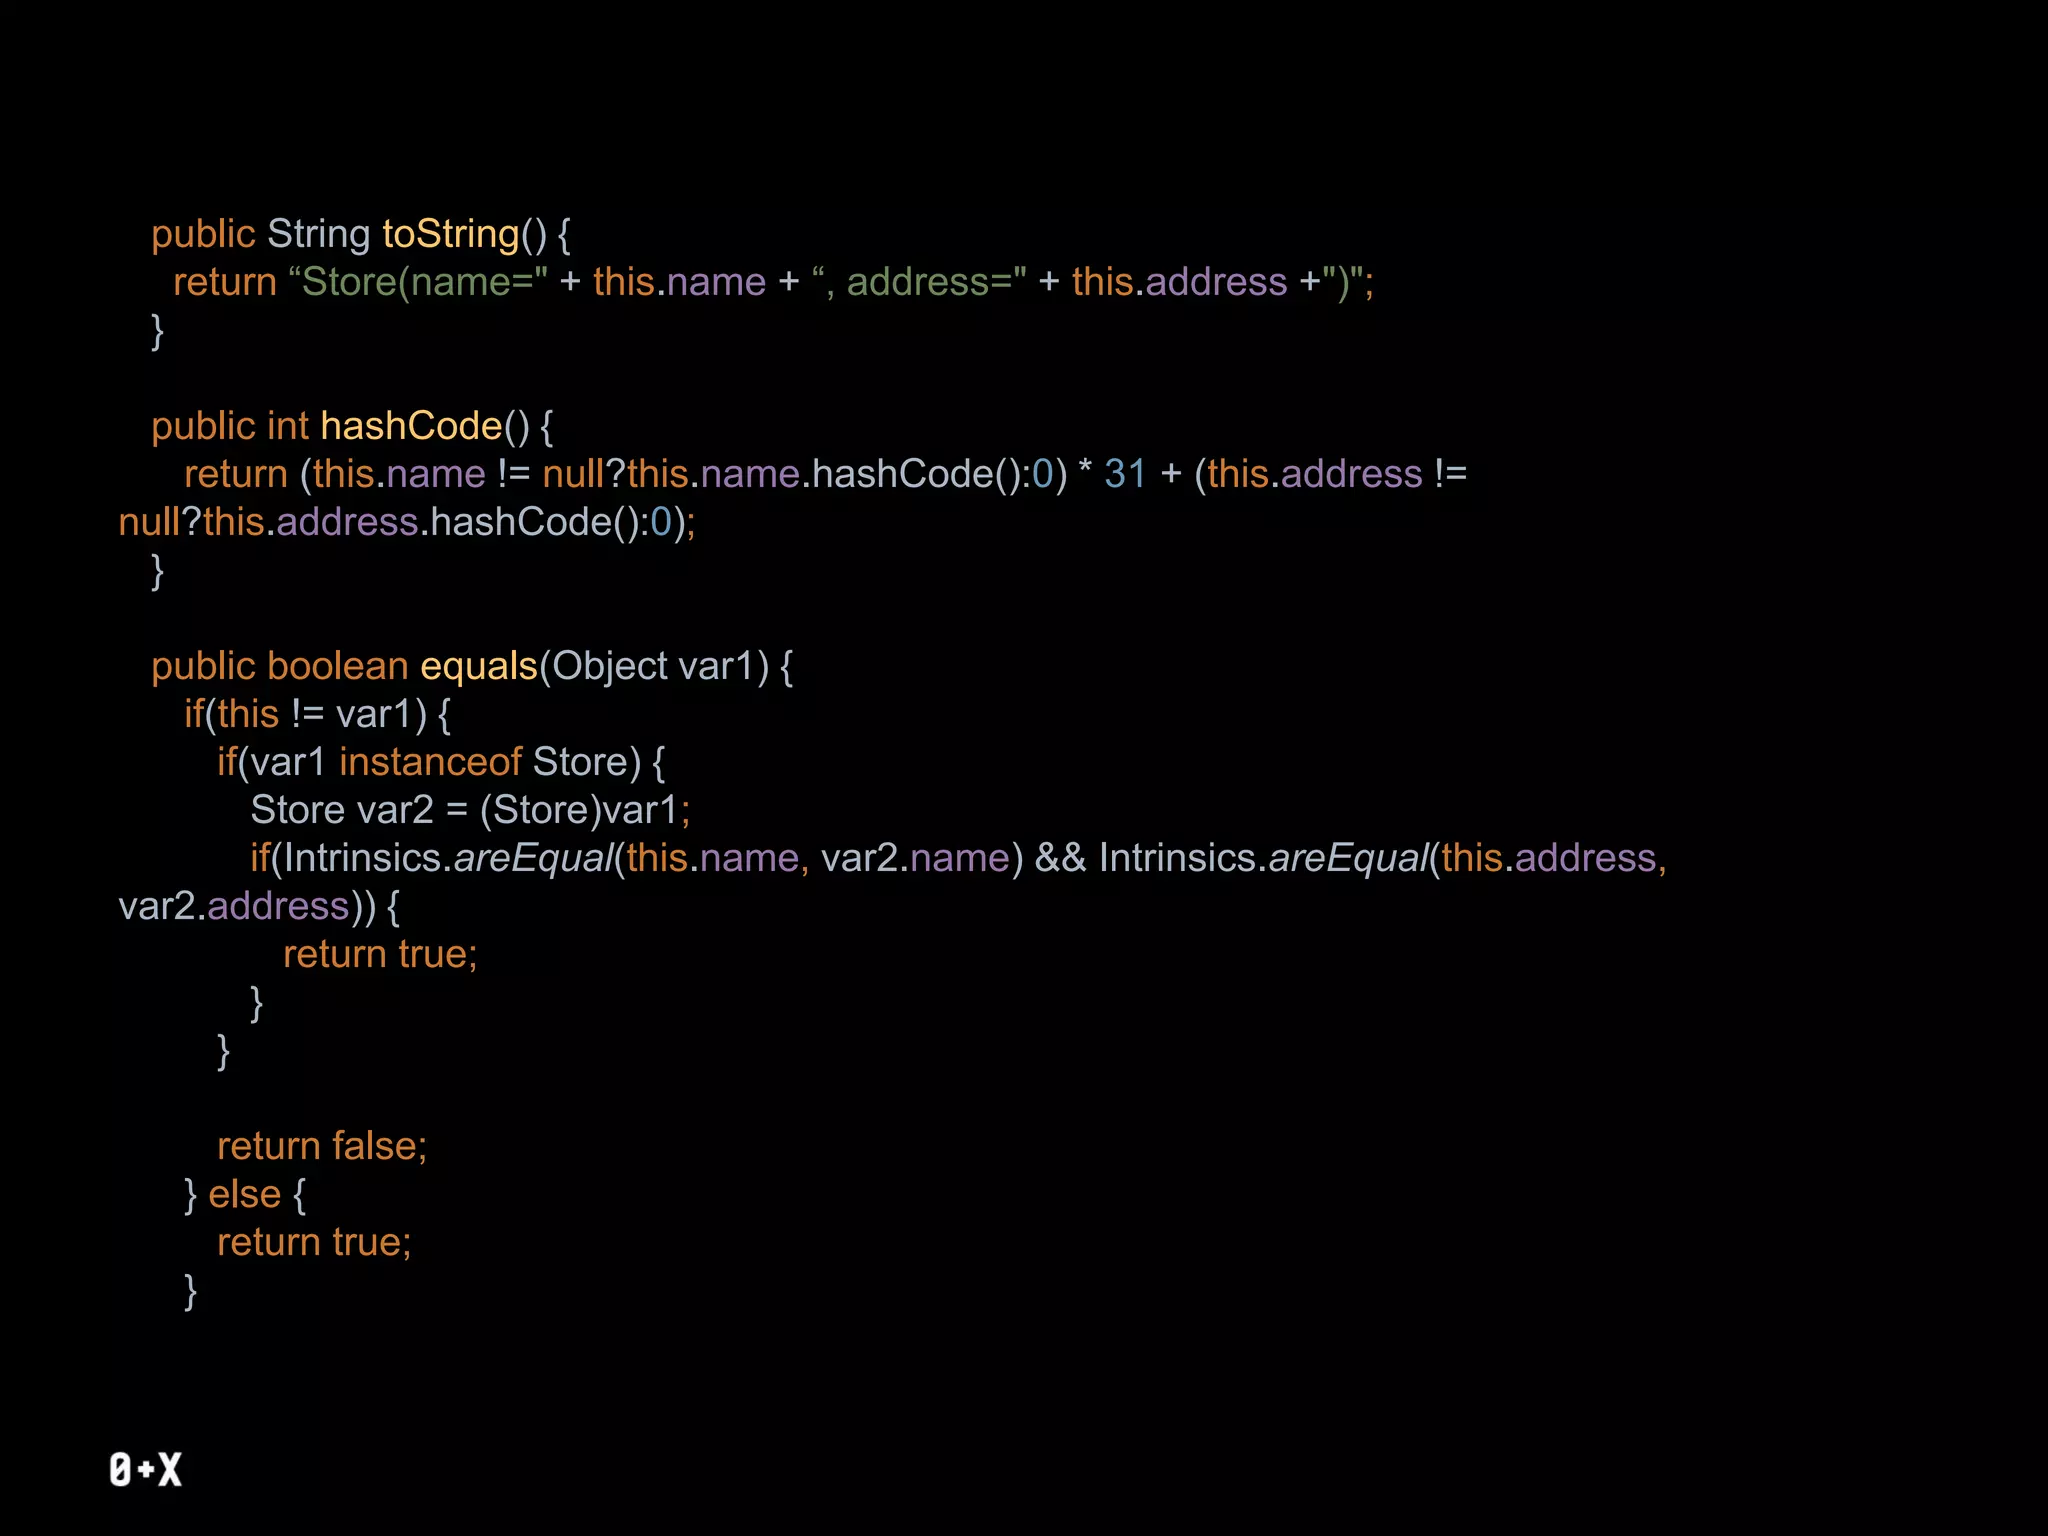The height and width of the screenshot is (1536, 2048).
Task: Click the number 31 in hashCode
Action: point(1125,474)
